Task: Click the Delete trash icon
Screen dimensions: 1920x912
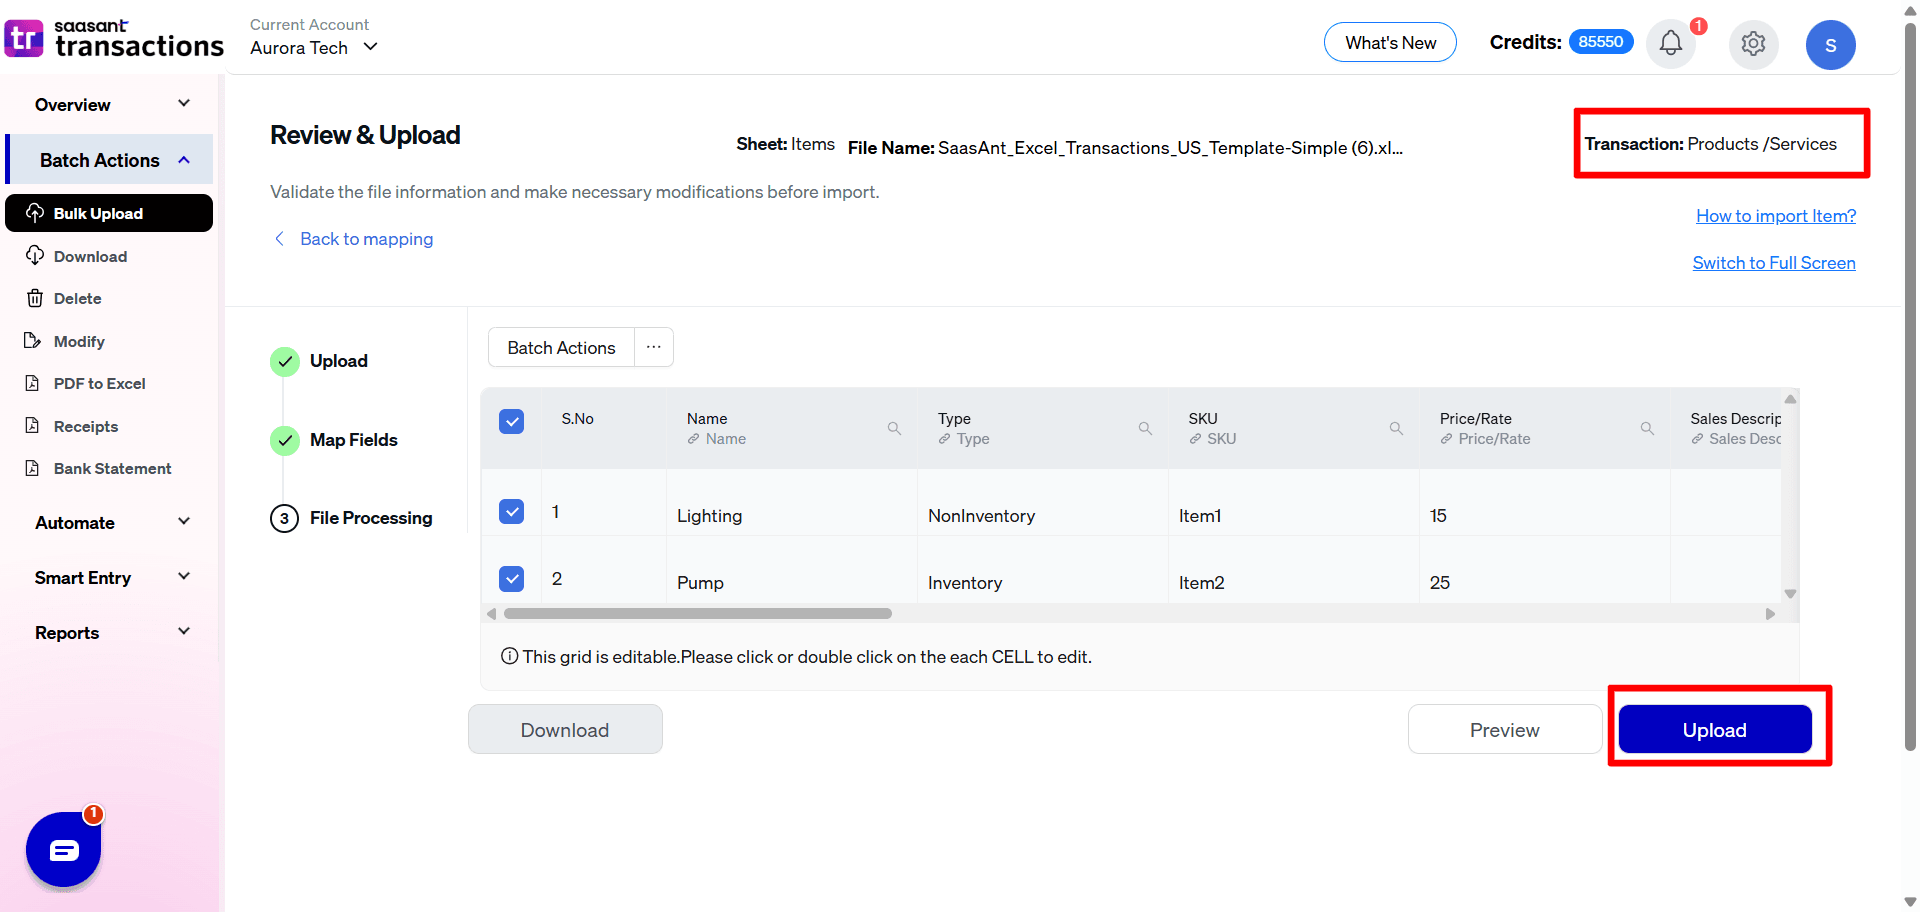Action: click(35, 298)
